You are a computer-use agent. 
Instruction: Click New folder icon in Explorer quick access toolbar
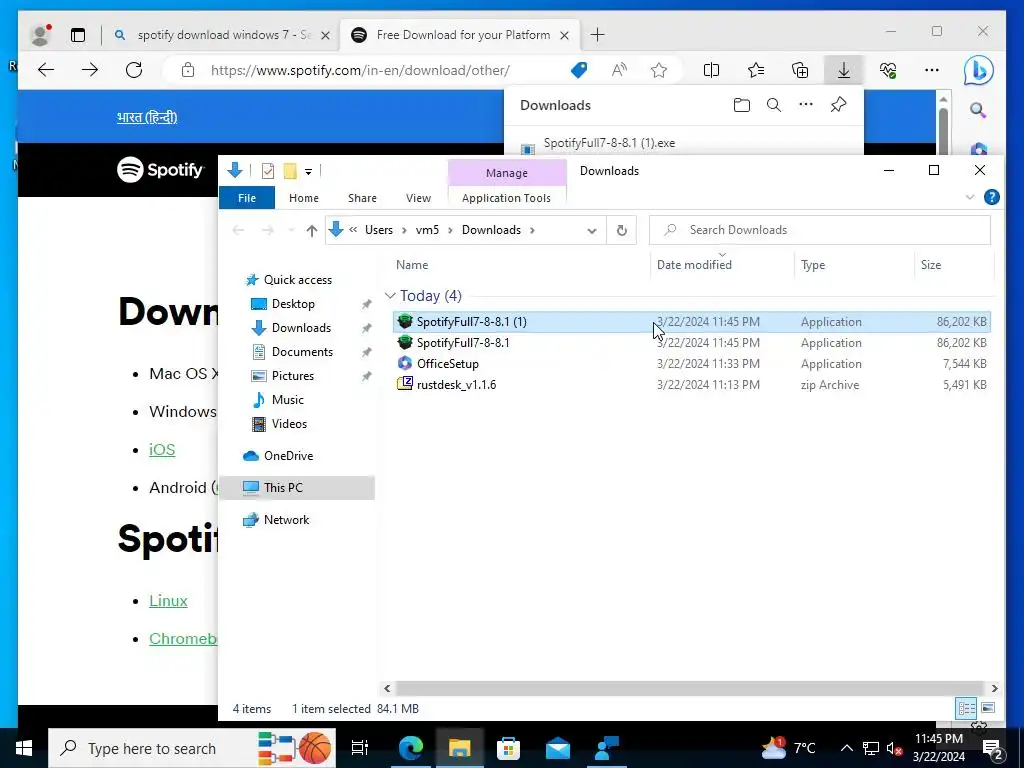click(x=290, y=171)
